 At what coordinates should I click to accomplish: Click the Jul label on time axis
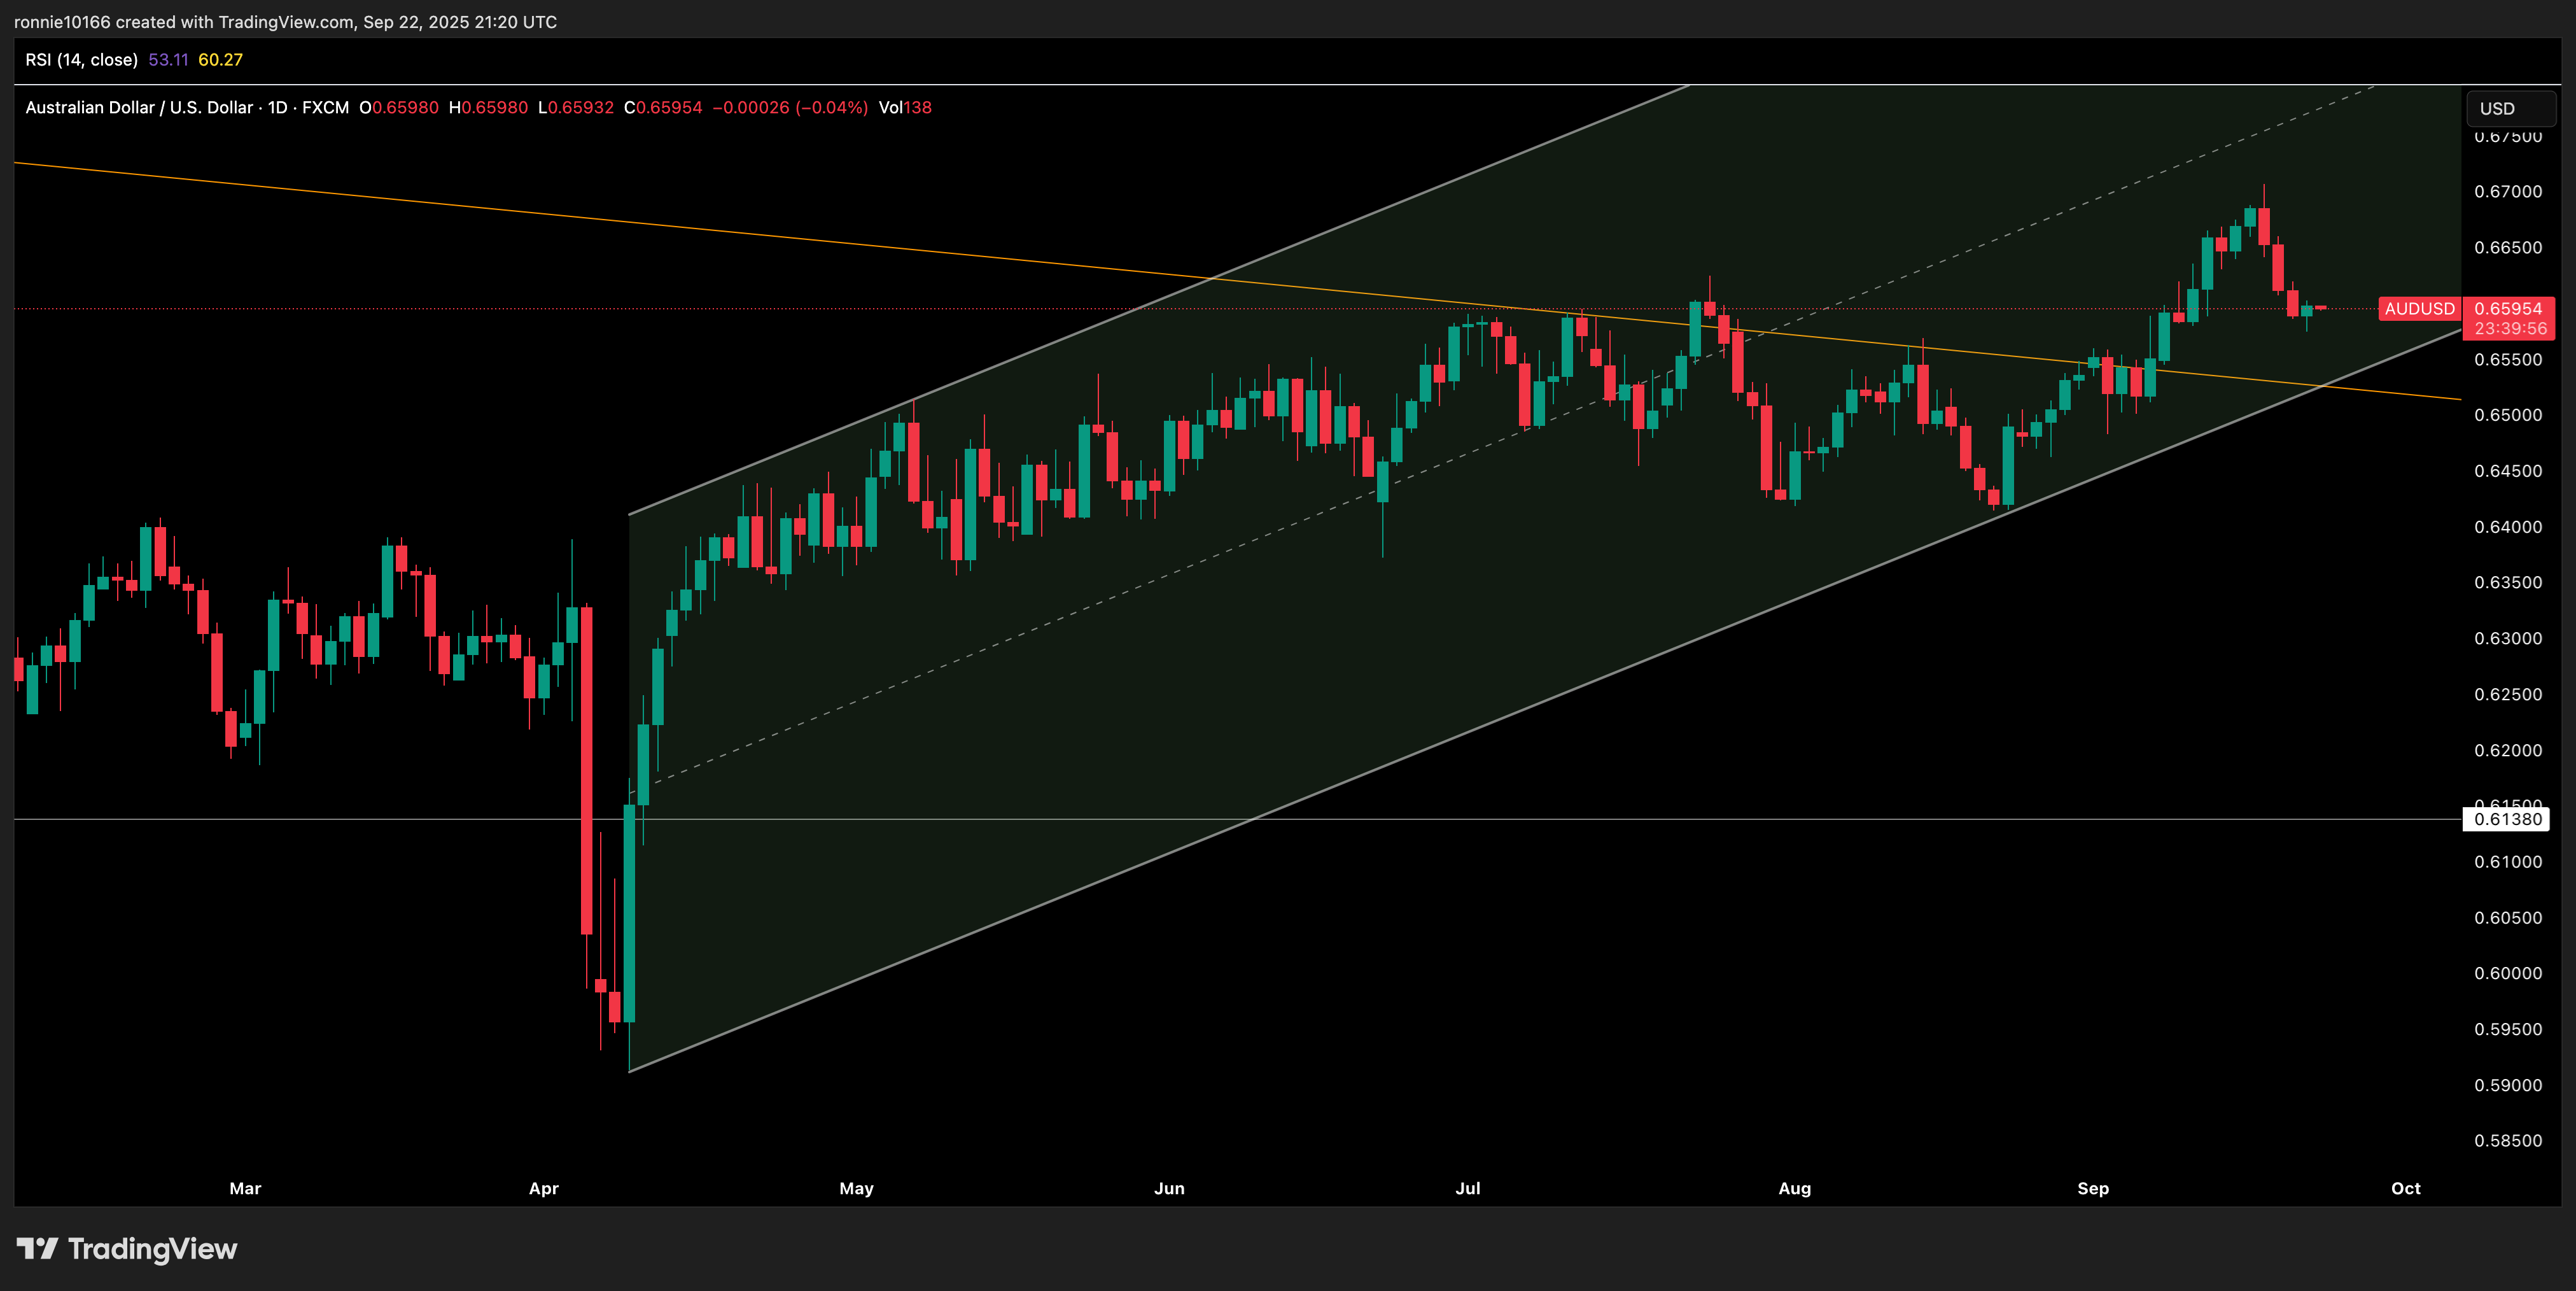(1467, 1188)
